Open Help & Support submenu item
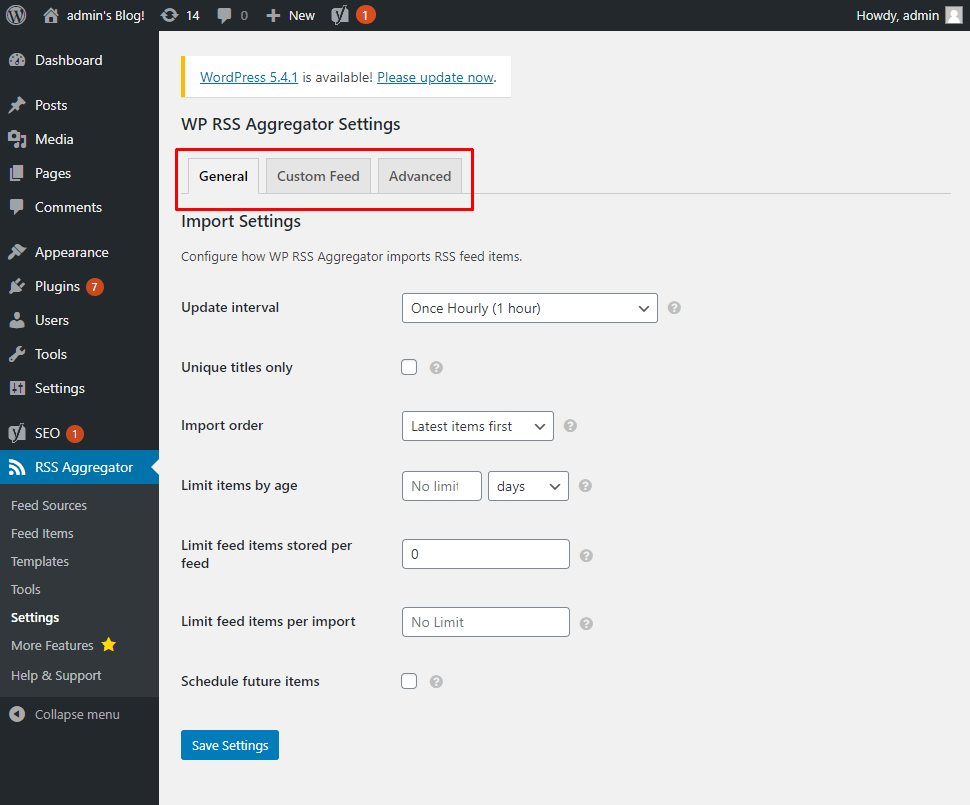Screen dimensions: 970x805 tap(56, 676)
